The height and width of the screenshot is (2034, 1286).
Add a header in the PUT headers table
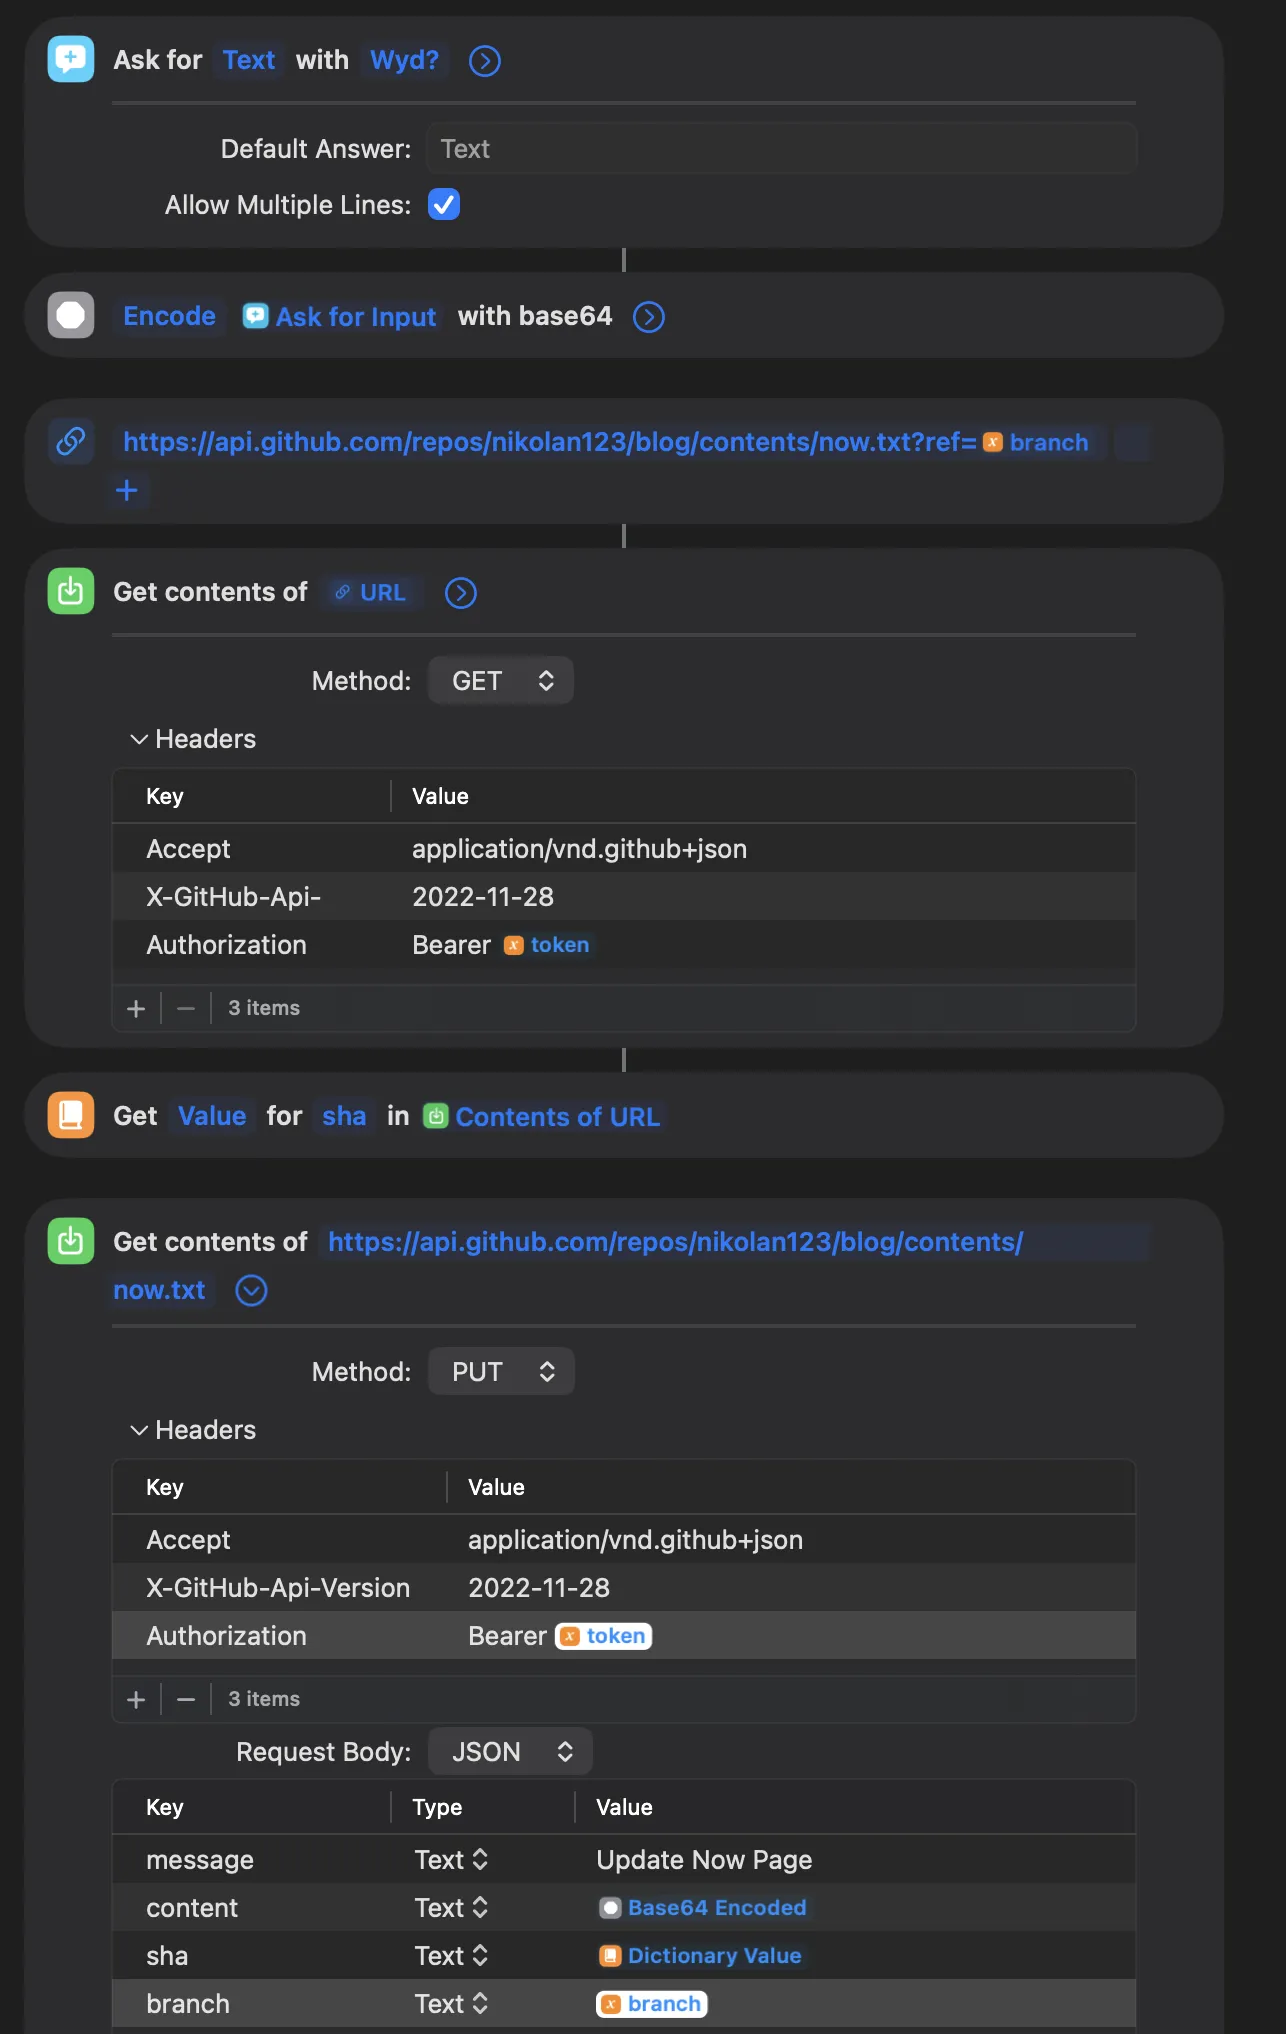point(137,1699)
